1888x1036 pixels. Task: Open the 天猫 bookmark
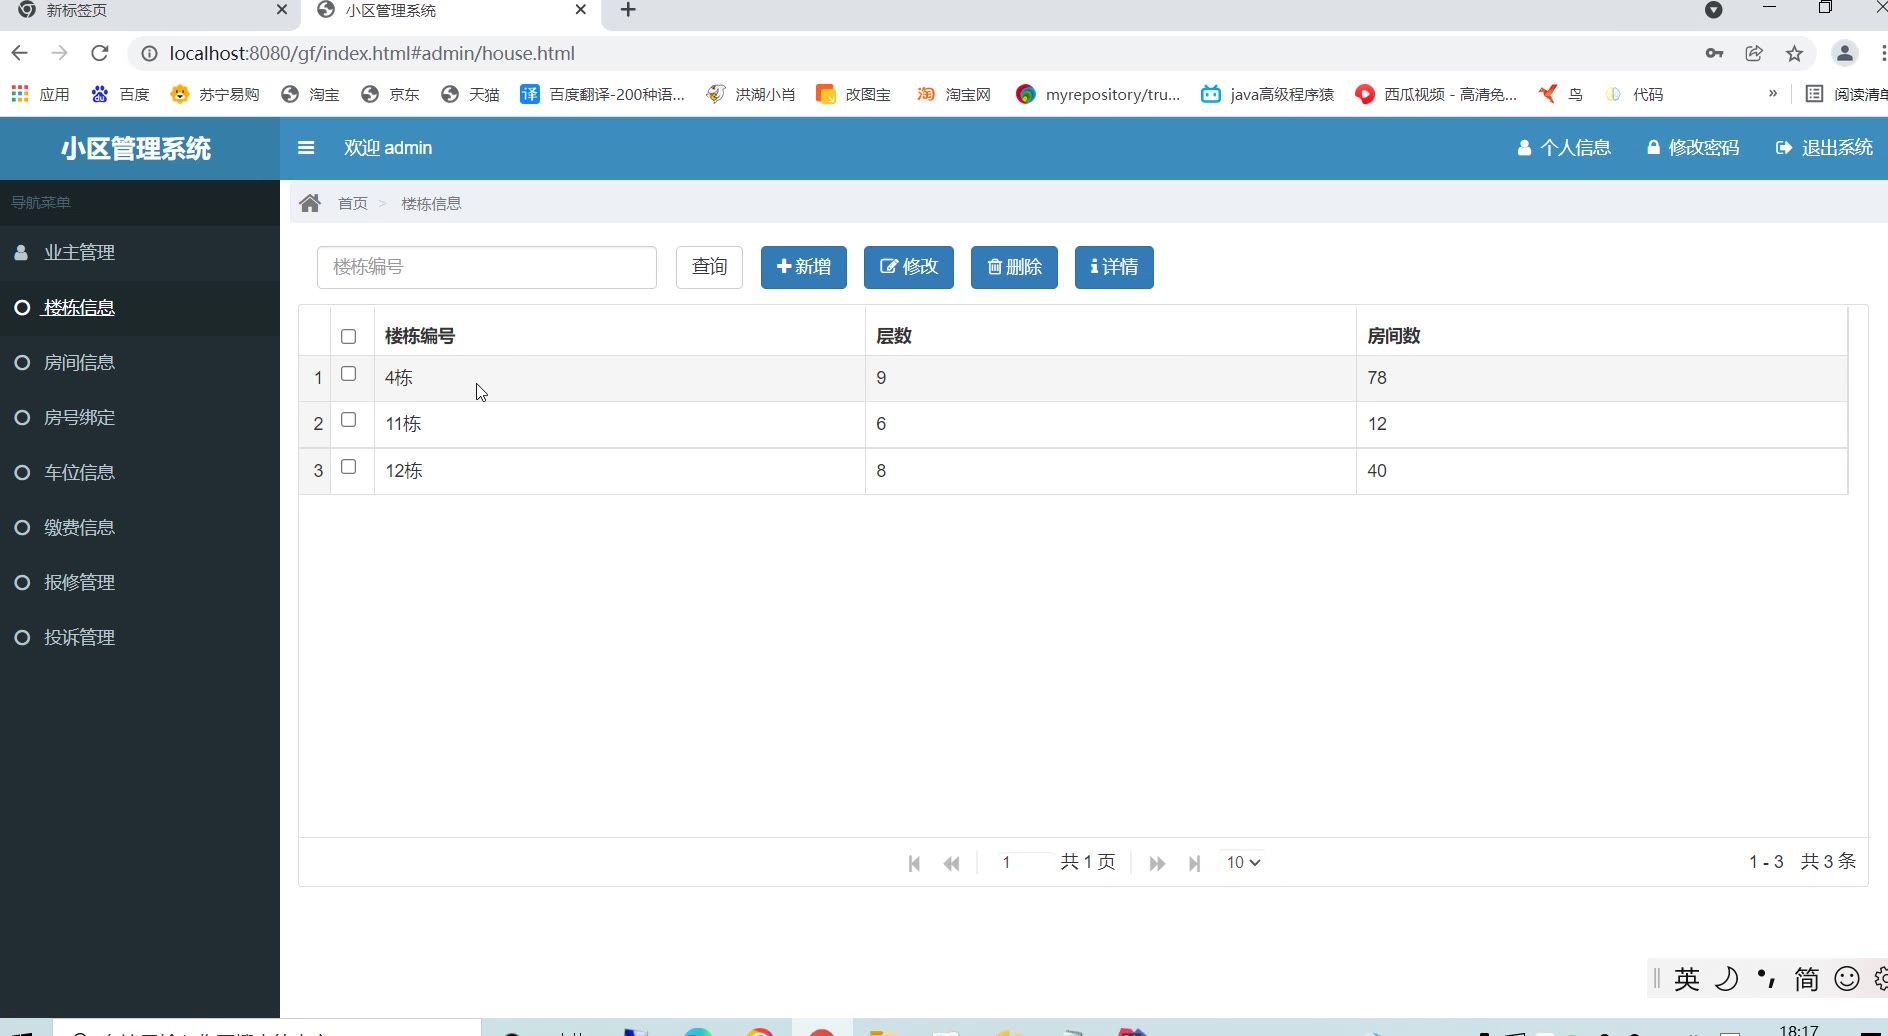(470, 94)
